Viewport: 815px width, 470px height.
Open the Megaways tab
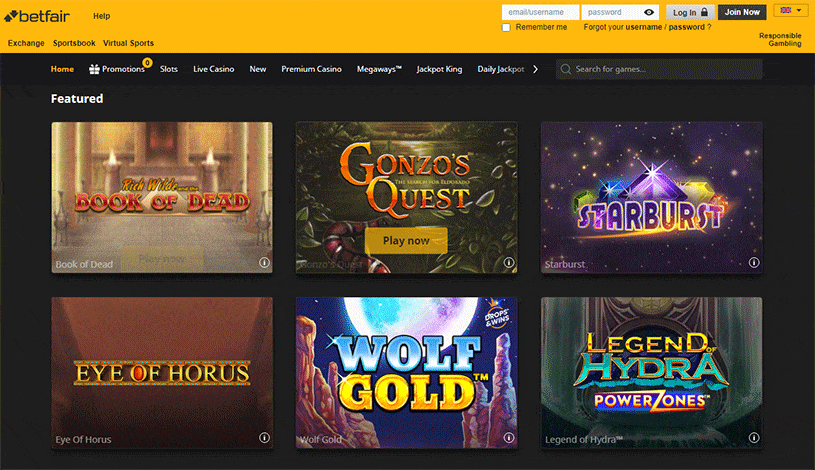[379, 69]
